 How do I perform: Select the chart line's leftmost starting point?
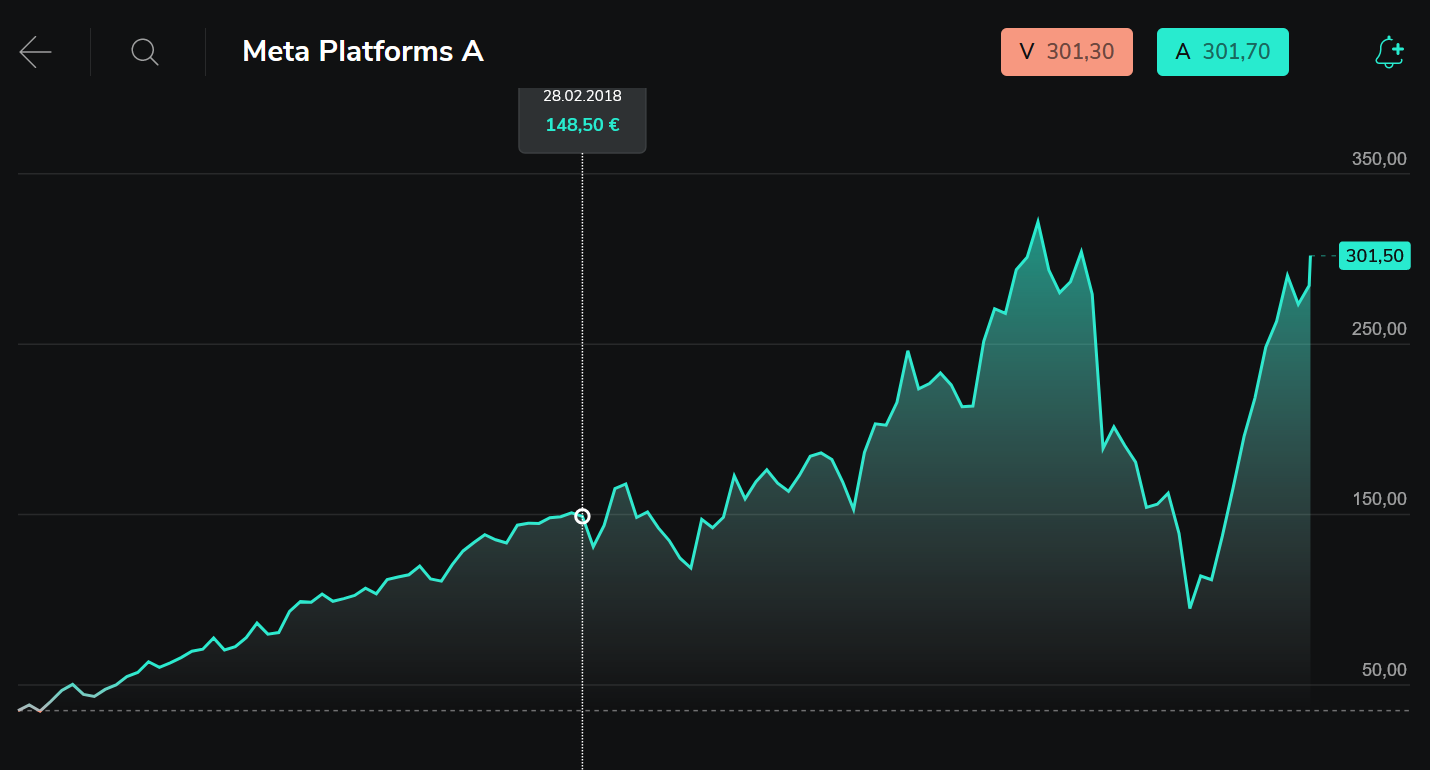pyautogui.click(x=20, y=710)
